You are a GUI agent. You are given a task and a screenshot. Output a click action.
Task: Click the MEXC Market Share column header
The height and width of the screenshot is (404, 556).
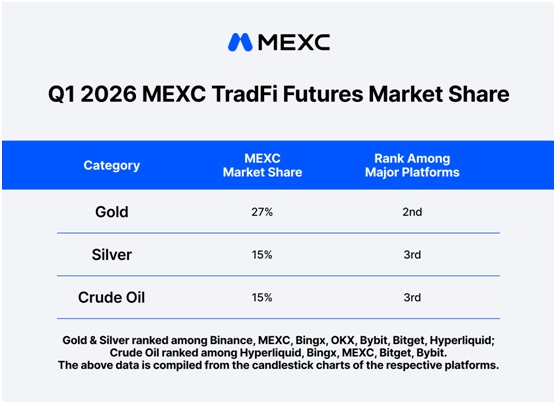[x=262, y=165]
